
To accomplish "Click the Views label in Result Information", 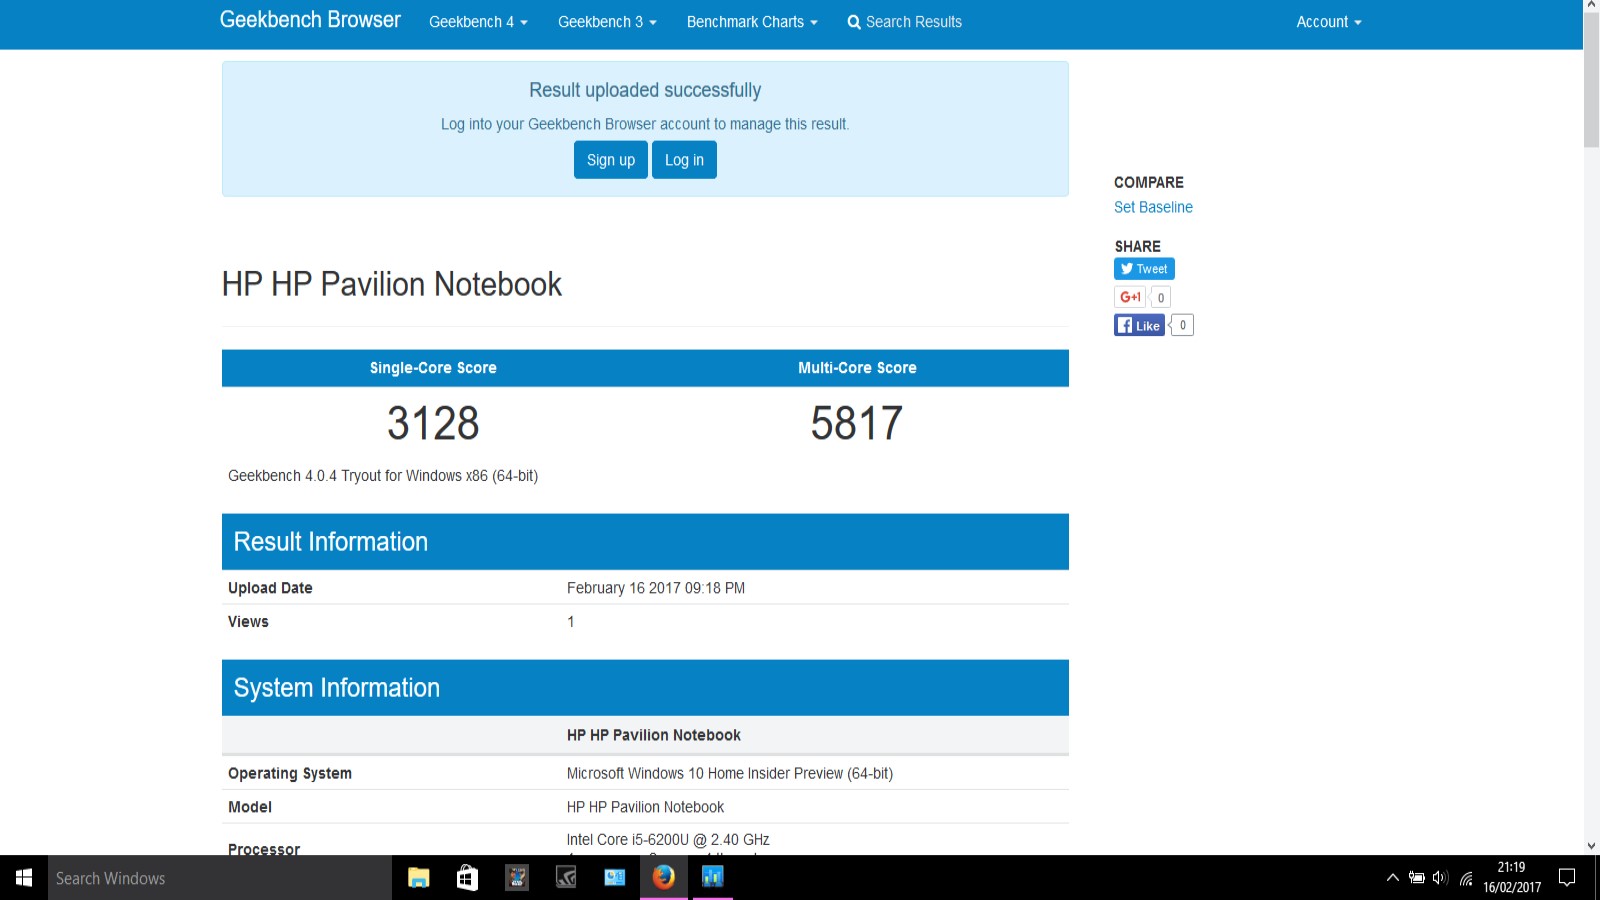I will (x=248, y=622).
